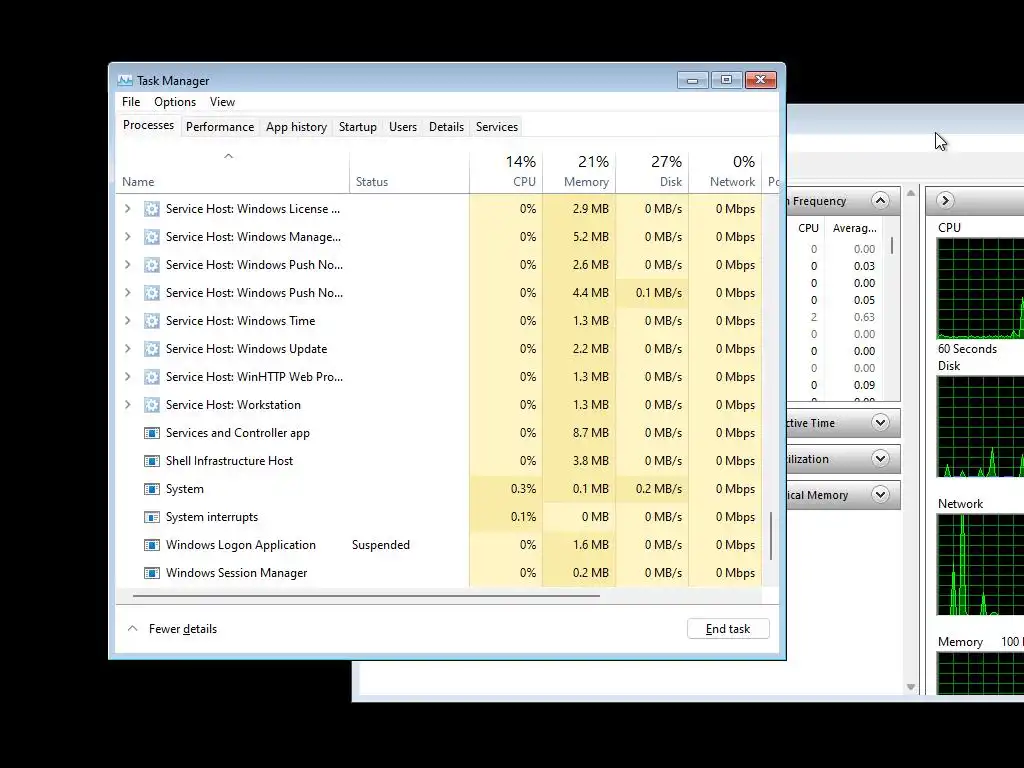Screen dimensions: 1024x768
Task: Sort processes by Name column header
Action: pos(232,173)
